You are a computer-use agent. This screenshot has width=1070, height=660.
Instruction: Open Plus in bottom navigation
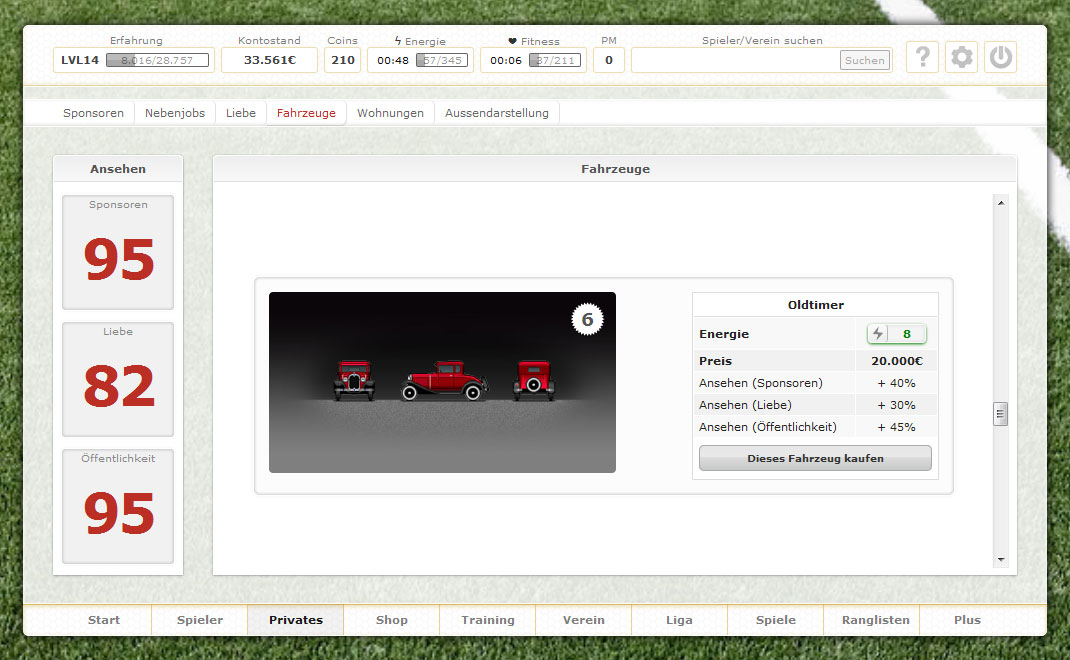(x=968, y=620)
